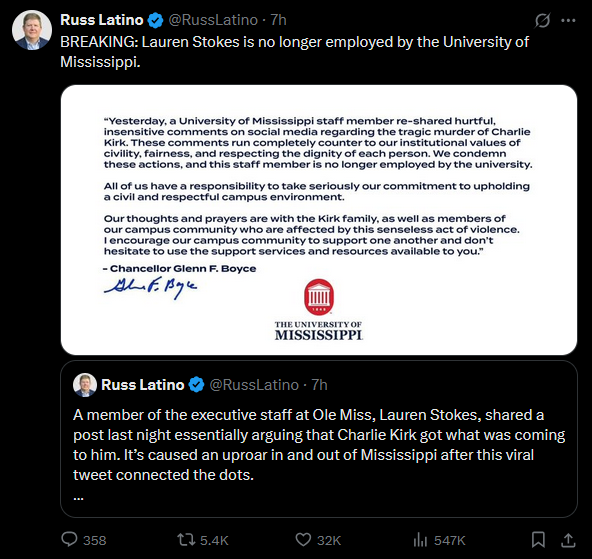Click the reply speech bubble icon
The width and height of the screenshot is (592, 559).
[69, 539]
